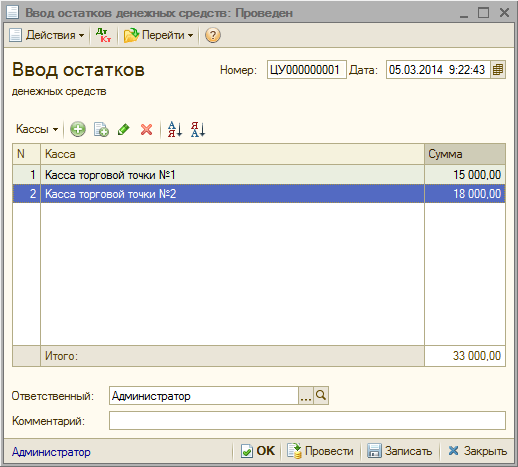Click the OK button
The height and width of the screenshot is (467, 518).
coord(258,451)
